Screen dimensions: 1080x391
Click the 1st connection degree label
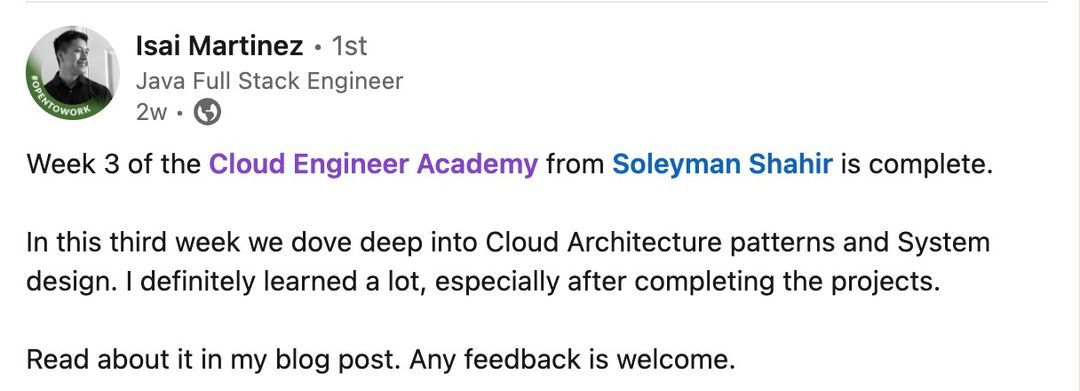pyautogui.click(x=349, y=46)
